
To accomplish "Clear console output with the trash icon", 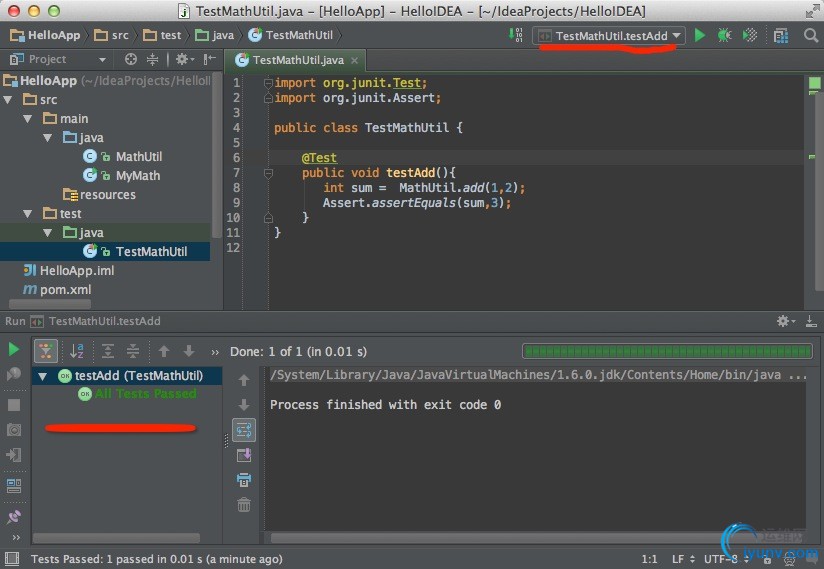I will [x=244, y=505].
